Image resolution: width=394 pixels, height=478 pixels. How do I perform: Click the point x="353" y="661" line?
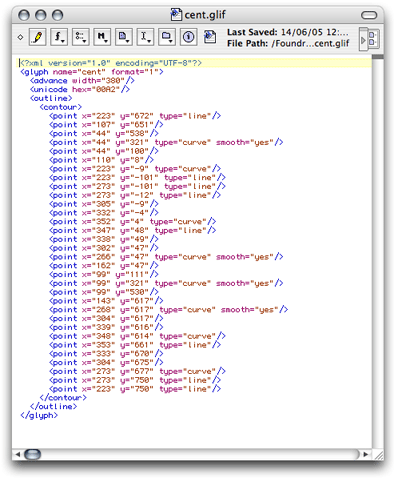[x=135, y=345]
